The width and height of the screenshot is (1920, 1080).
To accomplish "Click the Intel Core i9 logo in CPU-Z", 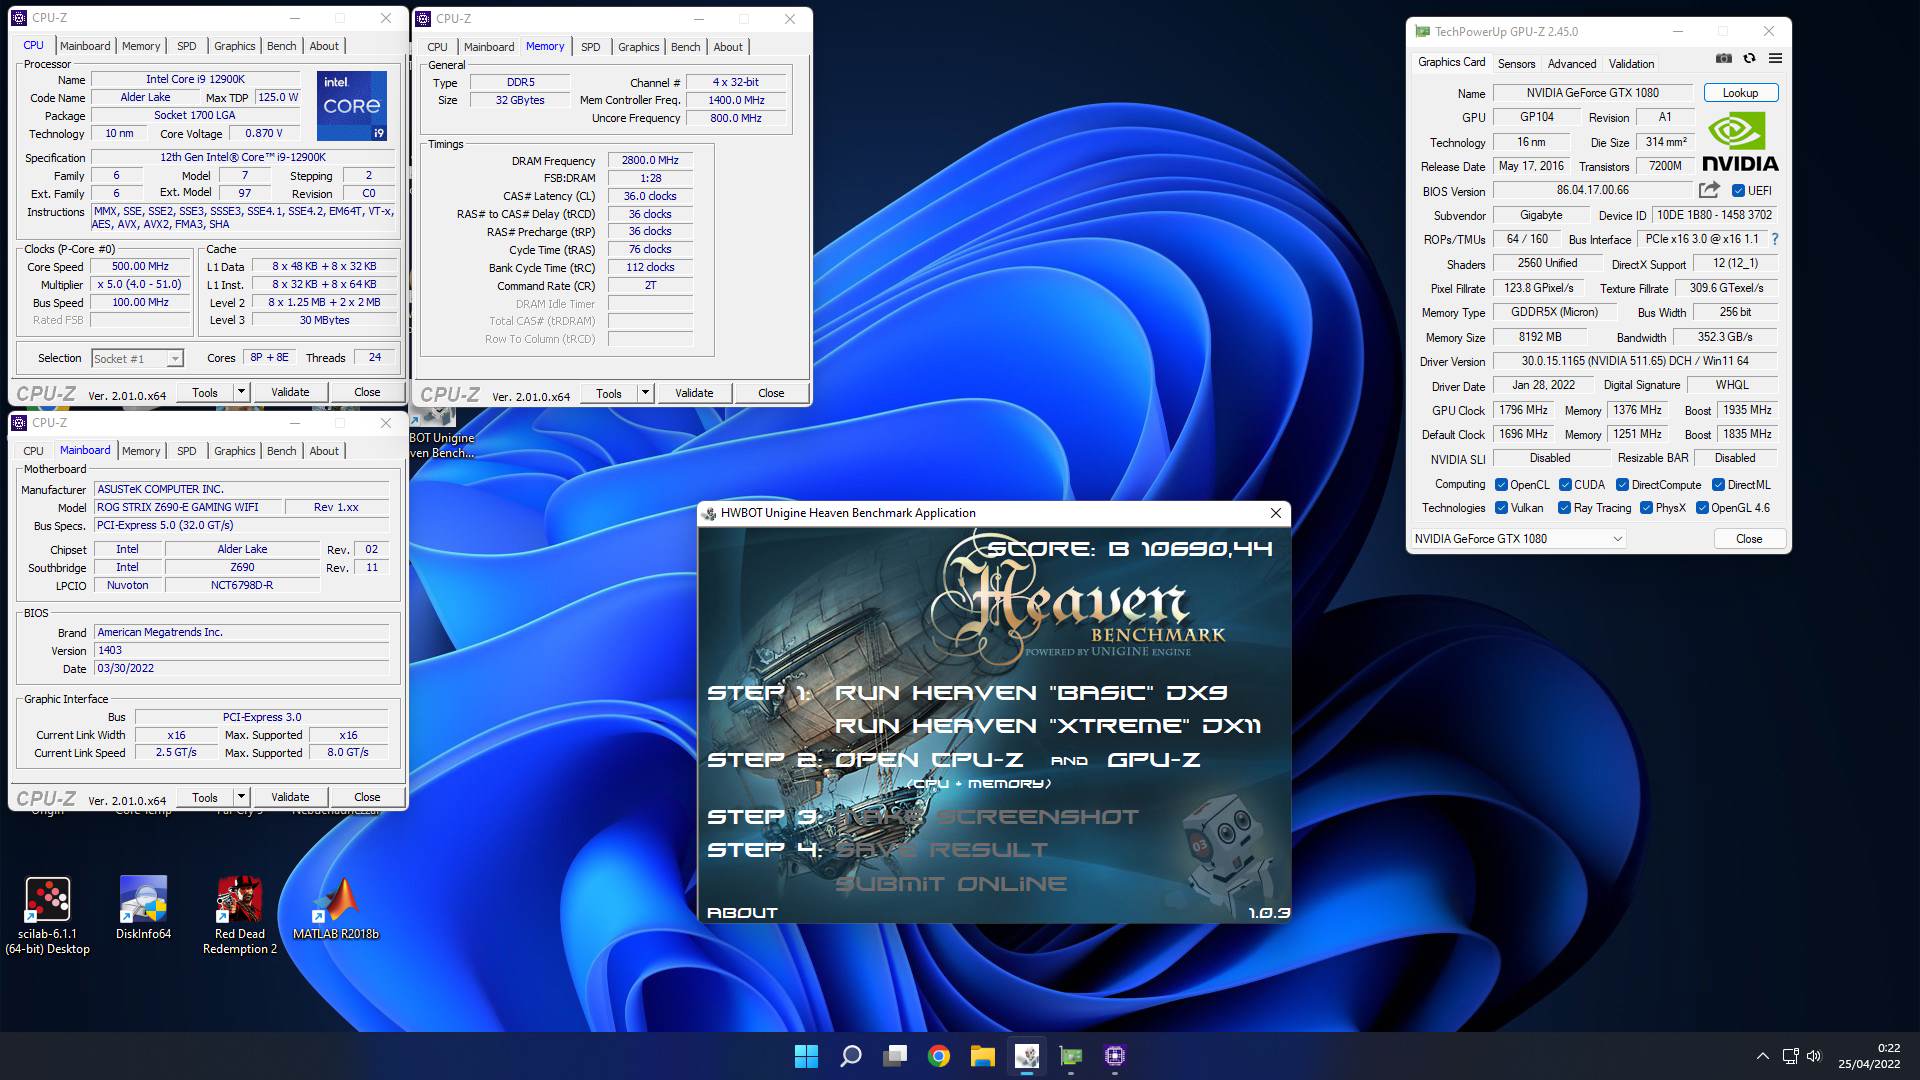I will [x=351, y=105].
